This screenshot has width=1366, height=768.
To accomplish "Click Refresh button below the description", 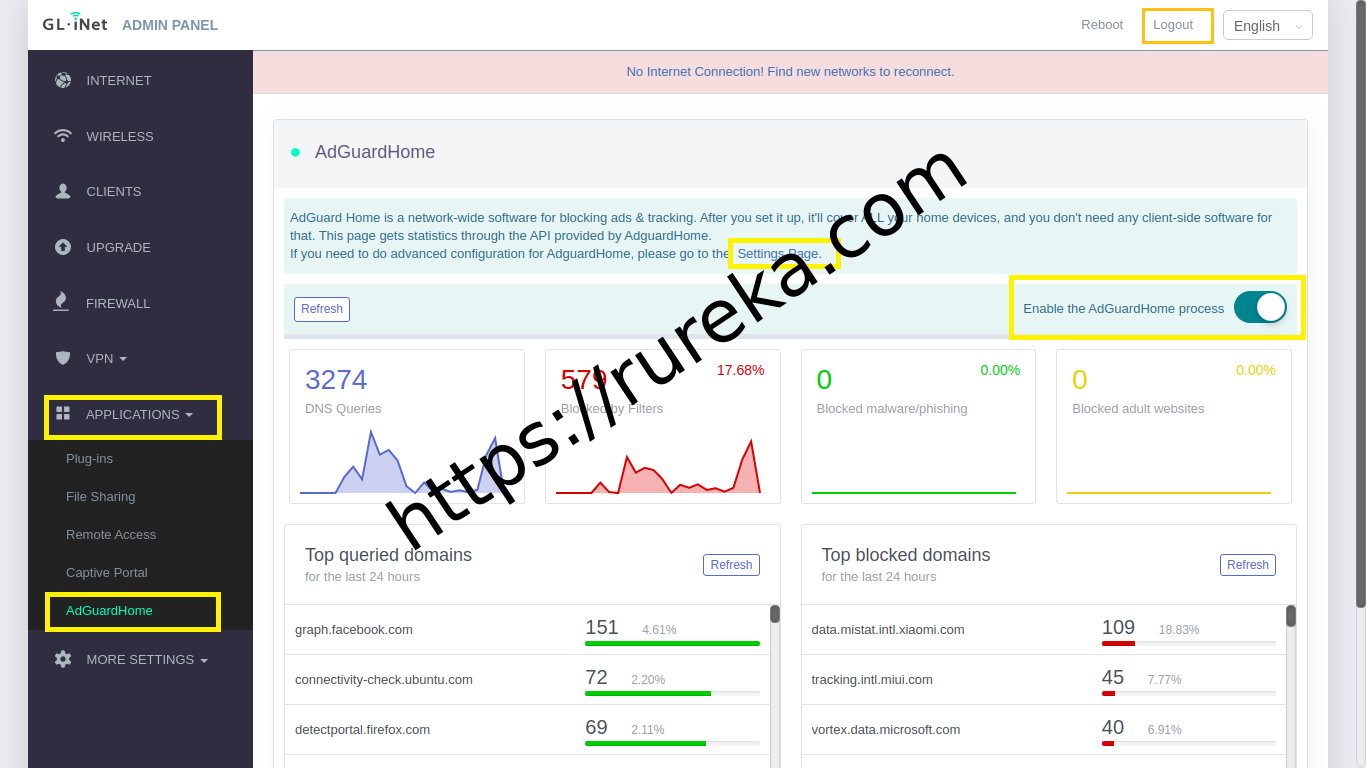I will pos(322,309).
